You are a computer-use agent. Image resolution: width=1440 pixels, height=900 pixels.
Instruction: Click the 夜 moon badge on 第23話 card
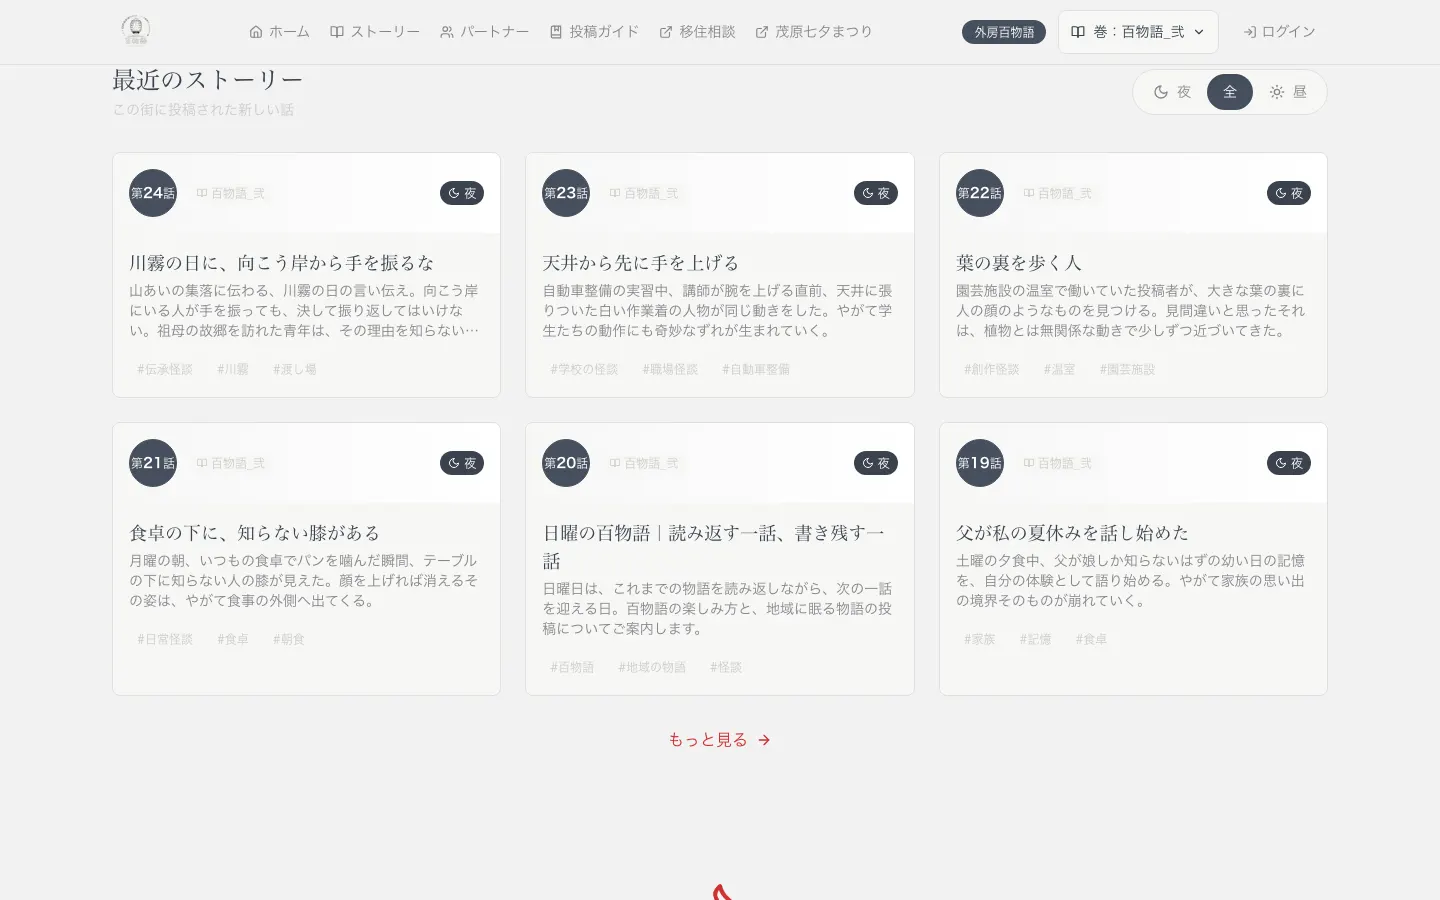pos(876,193)
